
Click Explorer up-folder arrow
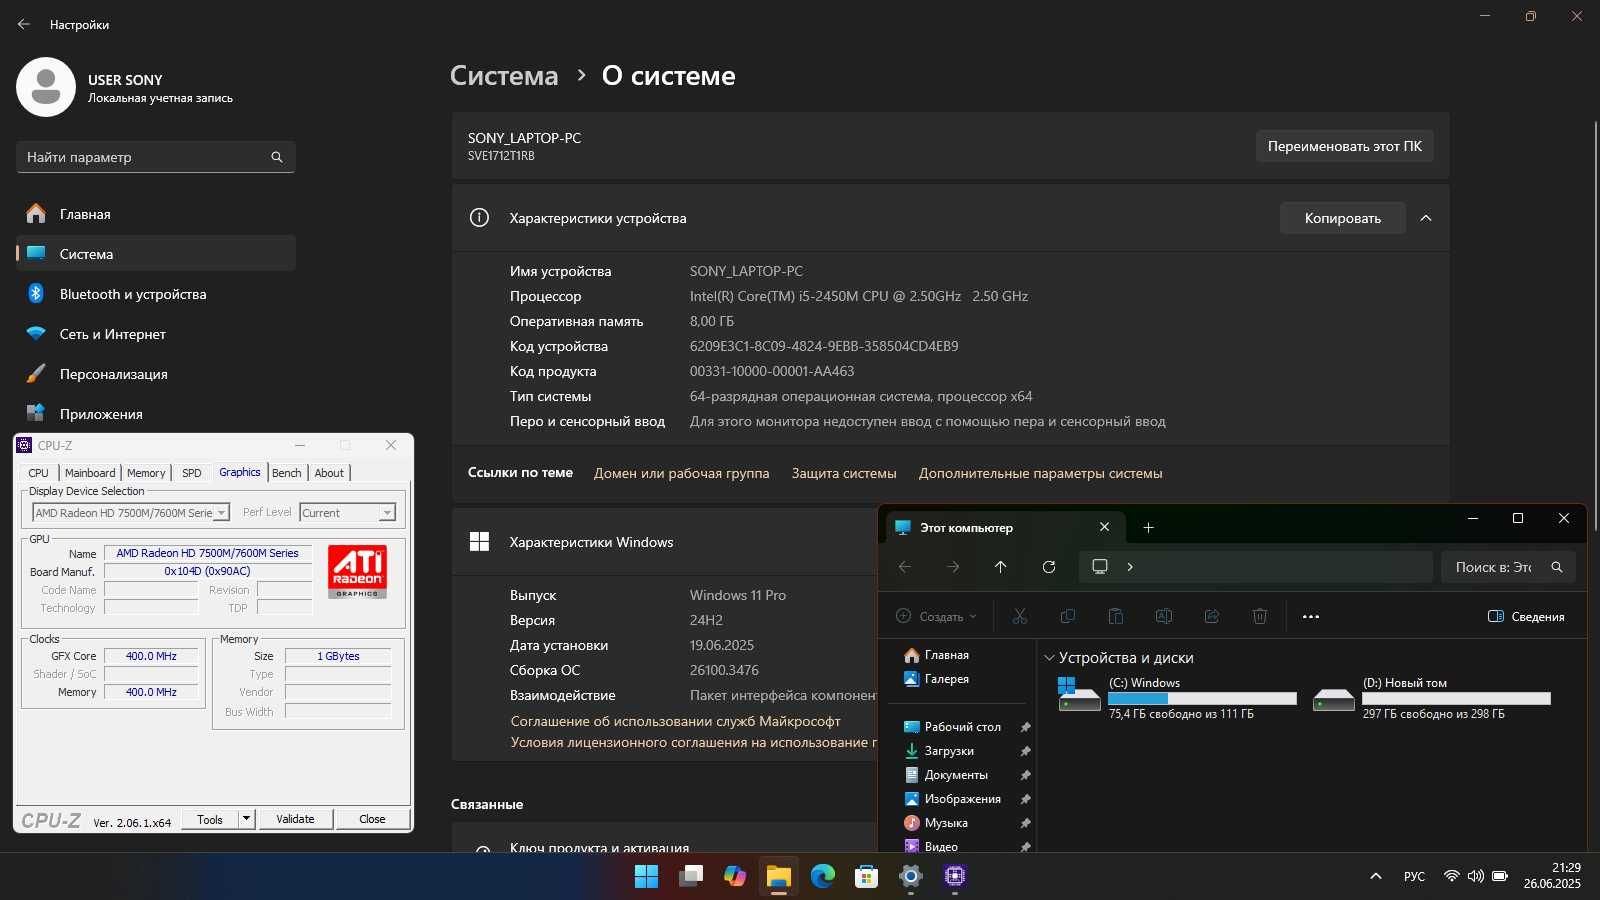coord(1001,567)
